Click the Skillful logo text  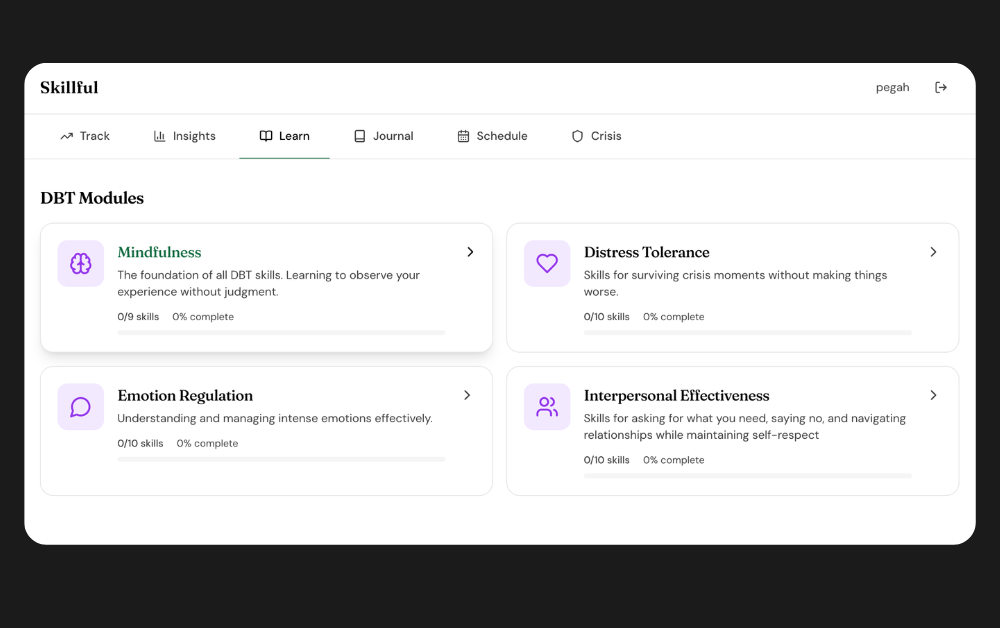(x=69, y=87)
